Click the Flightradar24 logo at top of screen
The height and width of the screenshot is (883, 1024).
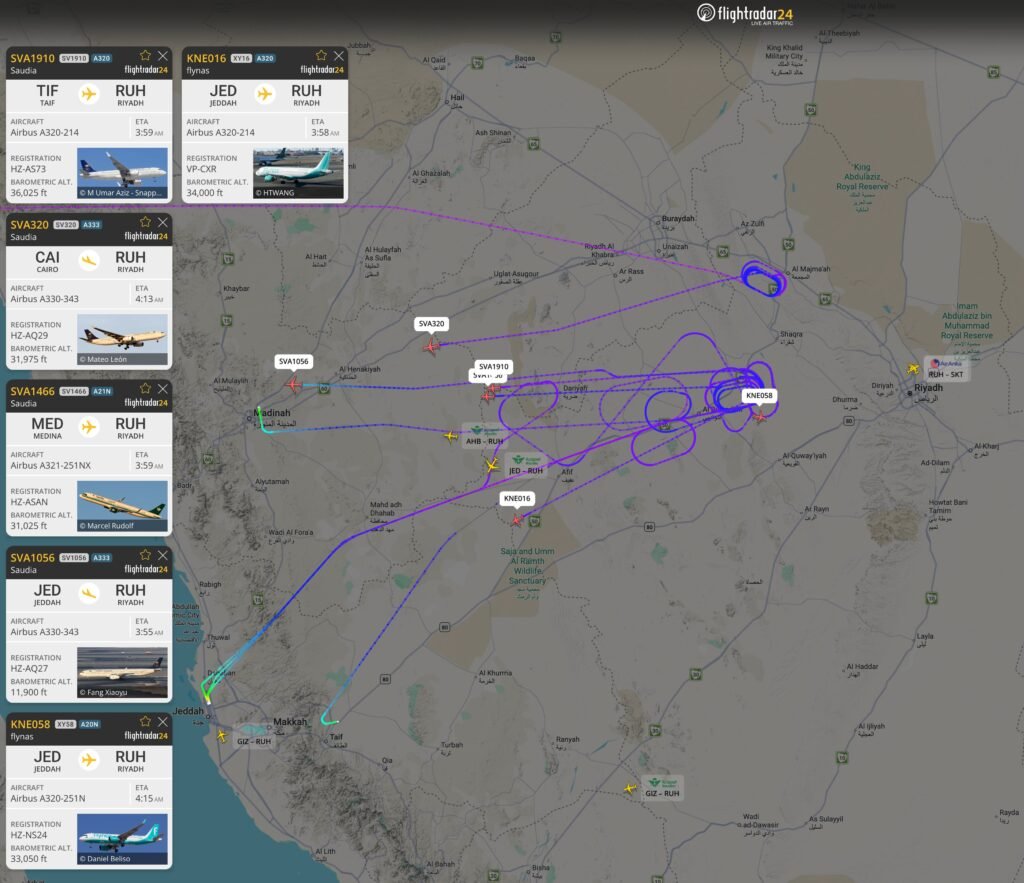click(745, 14)
